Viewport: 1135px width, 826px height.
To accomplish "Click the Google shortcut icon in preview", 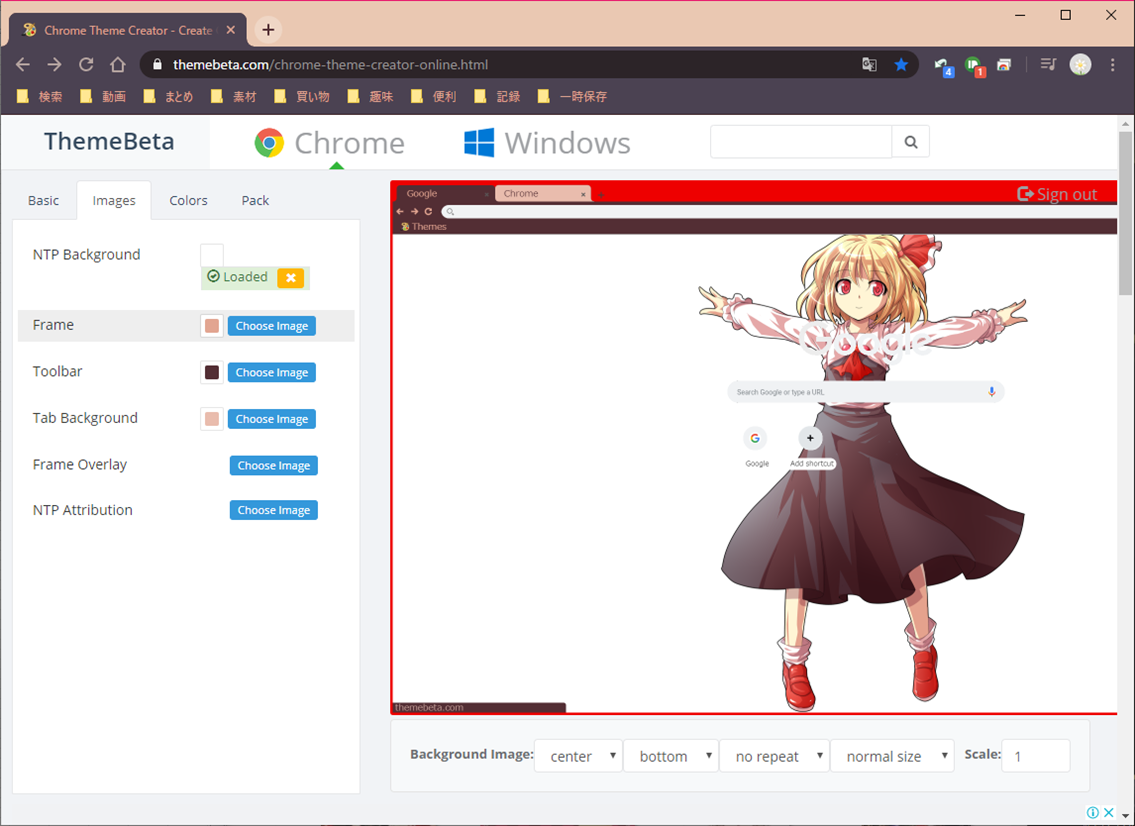I will [x=755, y=438].
